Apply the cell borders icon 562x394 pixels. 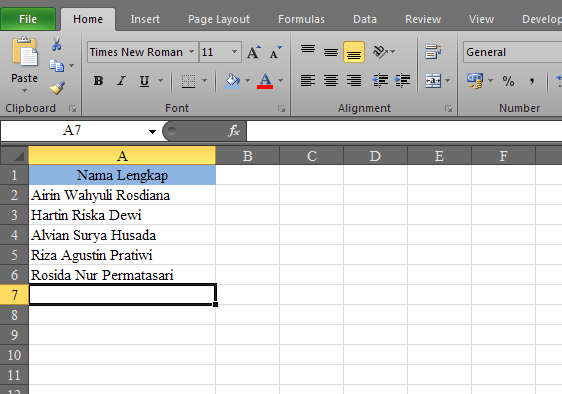(x=188, y=81)
